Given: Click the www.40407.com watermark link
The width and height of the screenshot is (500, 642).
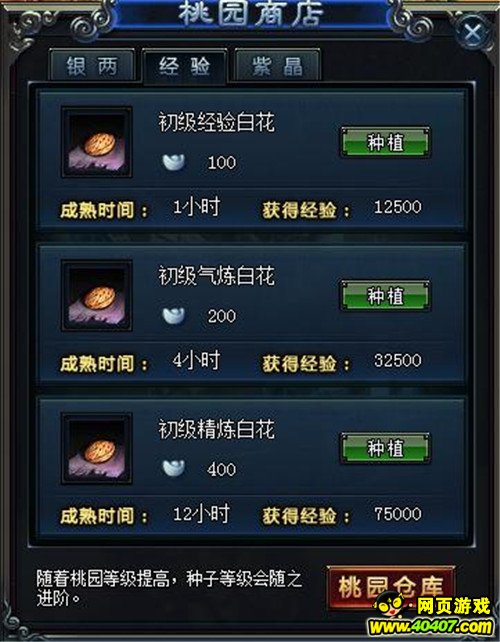Looking at the screenshot, I should 430,627.
